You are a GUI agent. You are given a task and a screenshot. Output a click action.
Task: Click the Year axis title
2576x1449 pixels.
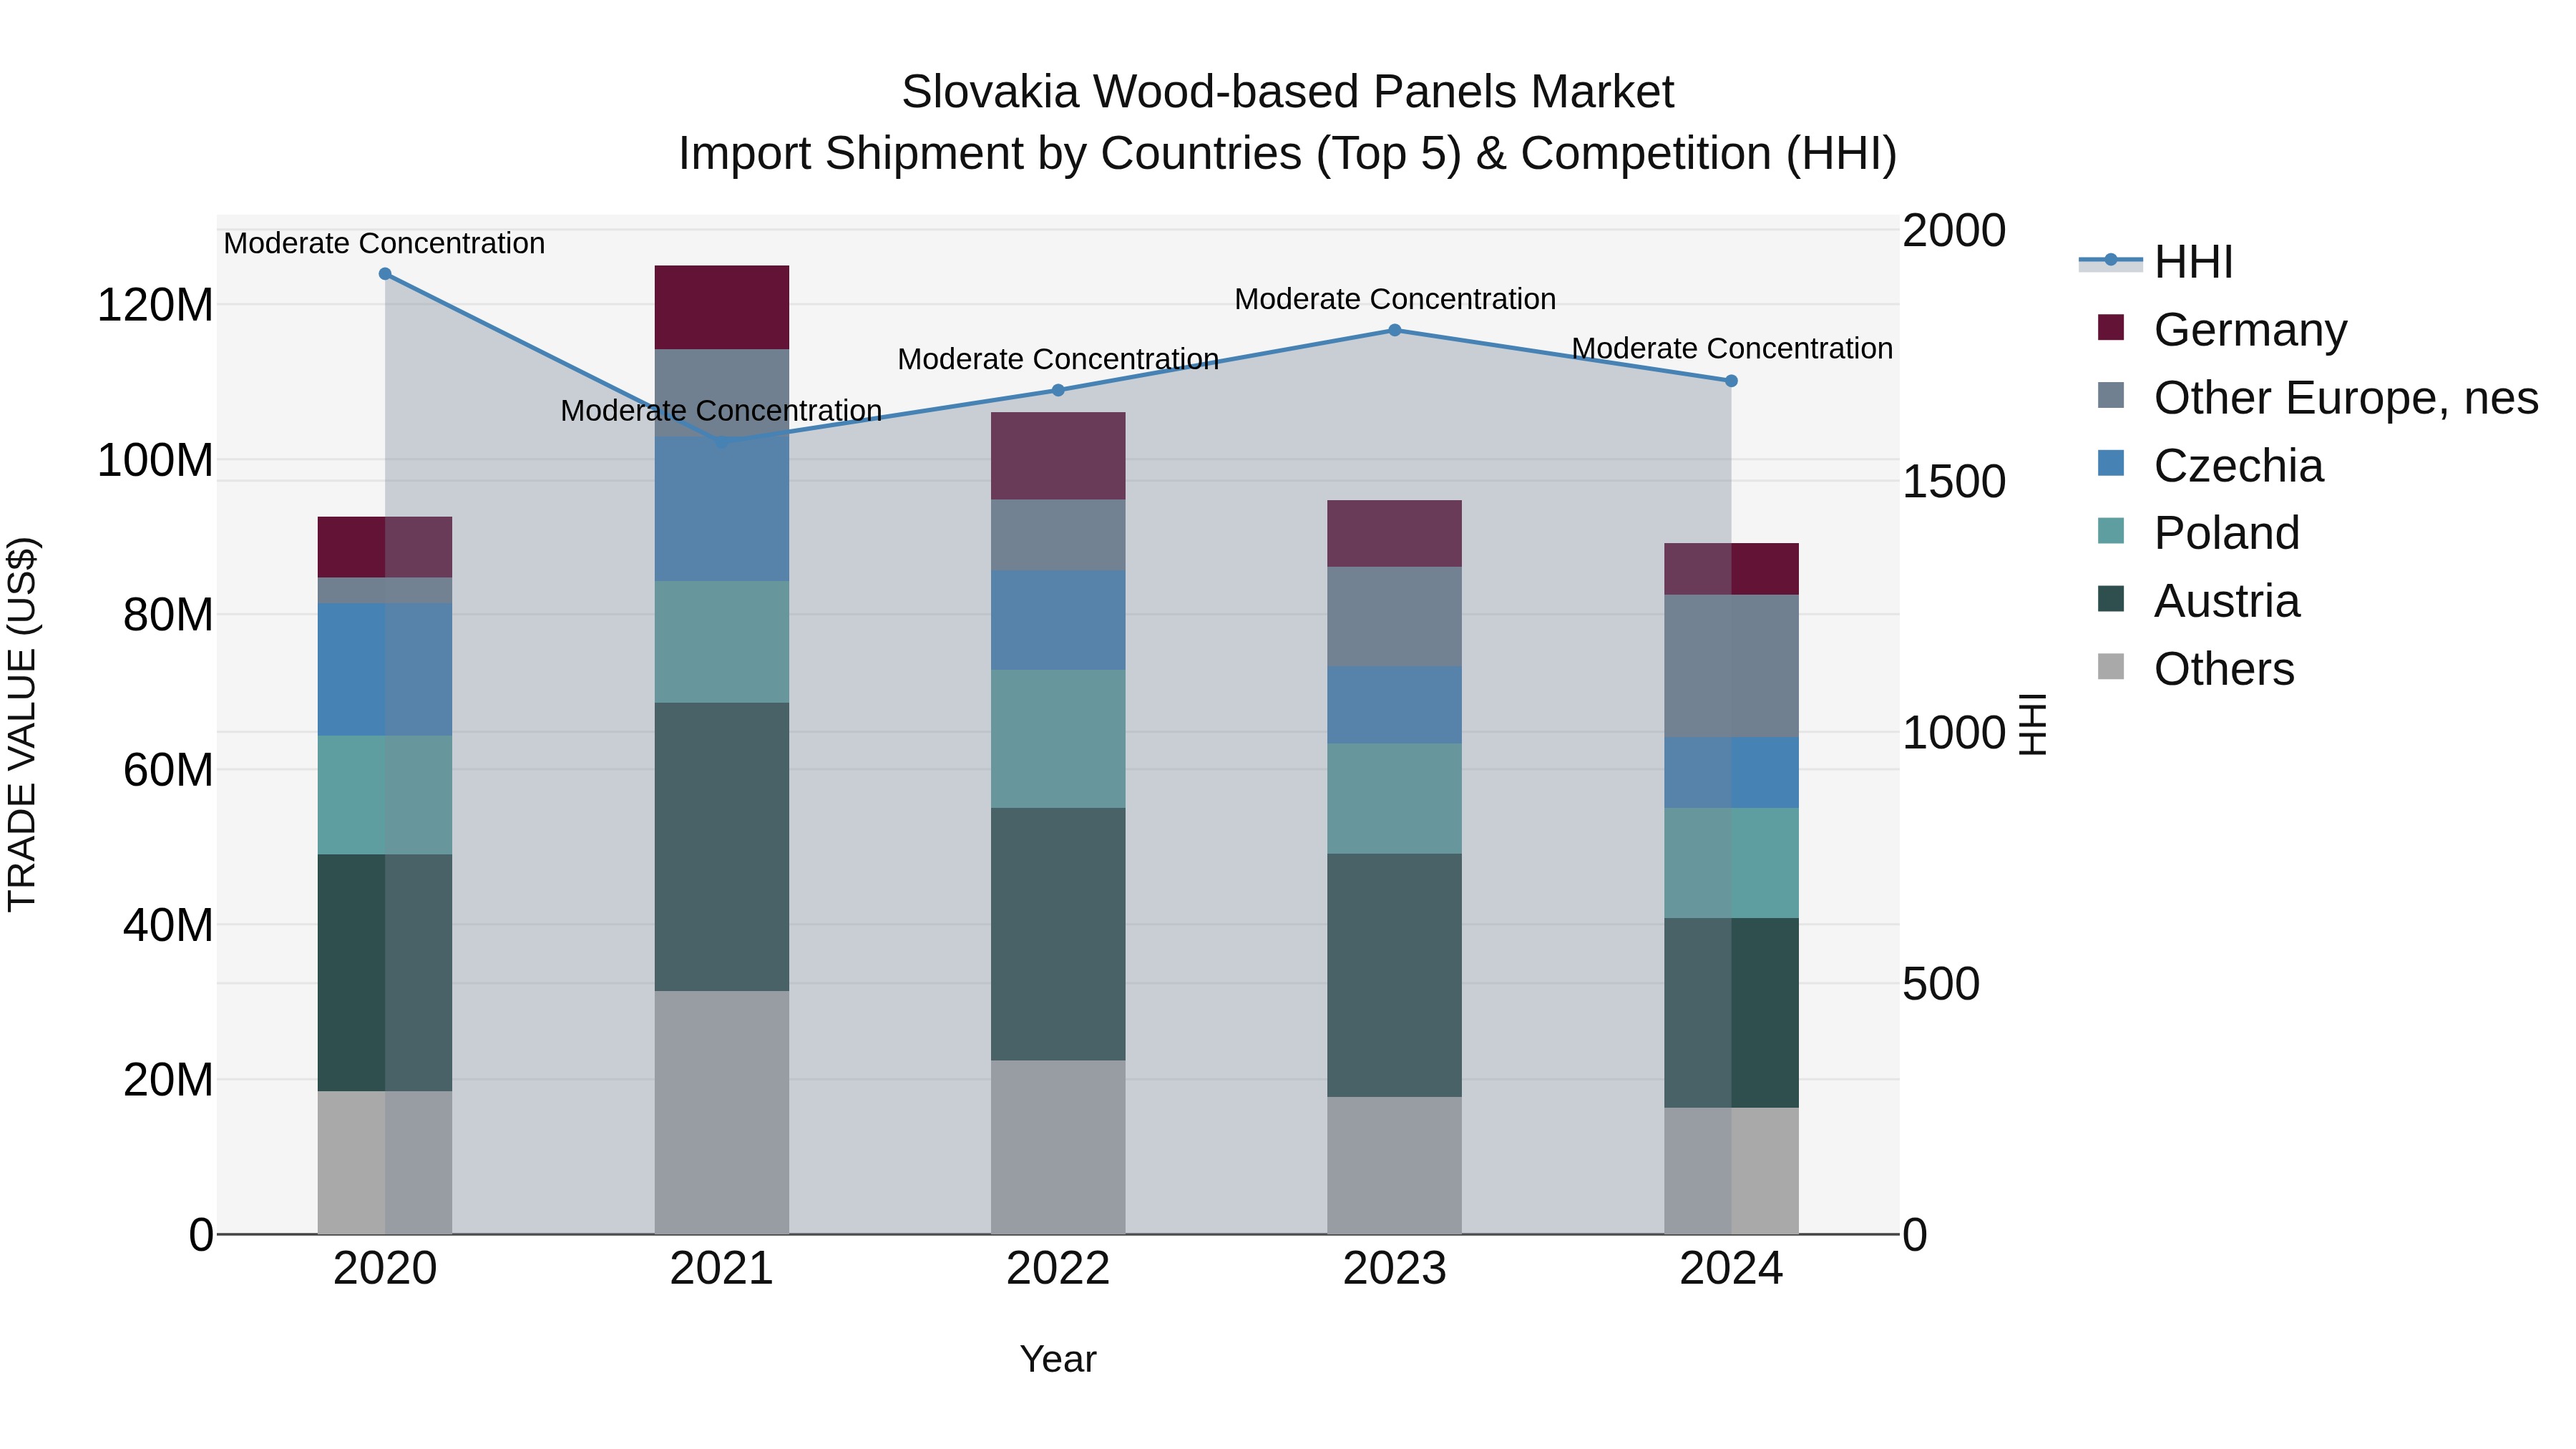click(1058, 1360)
